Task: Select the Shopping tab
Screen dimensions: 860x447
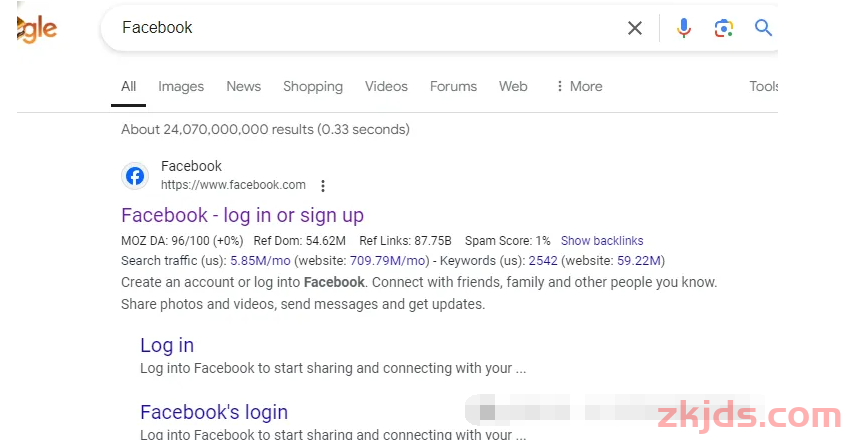Action: [313, 87]
